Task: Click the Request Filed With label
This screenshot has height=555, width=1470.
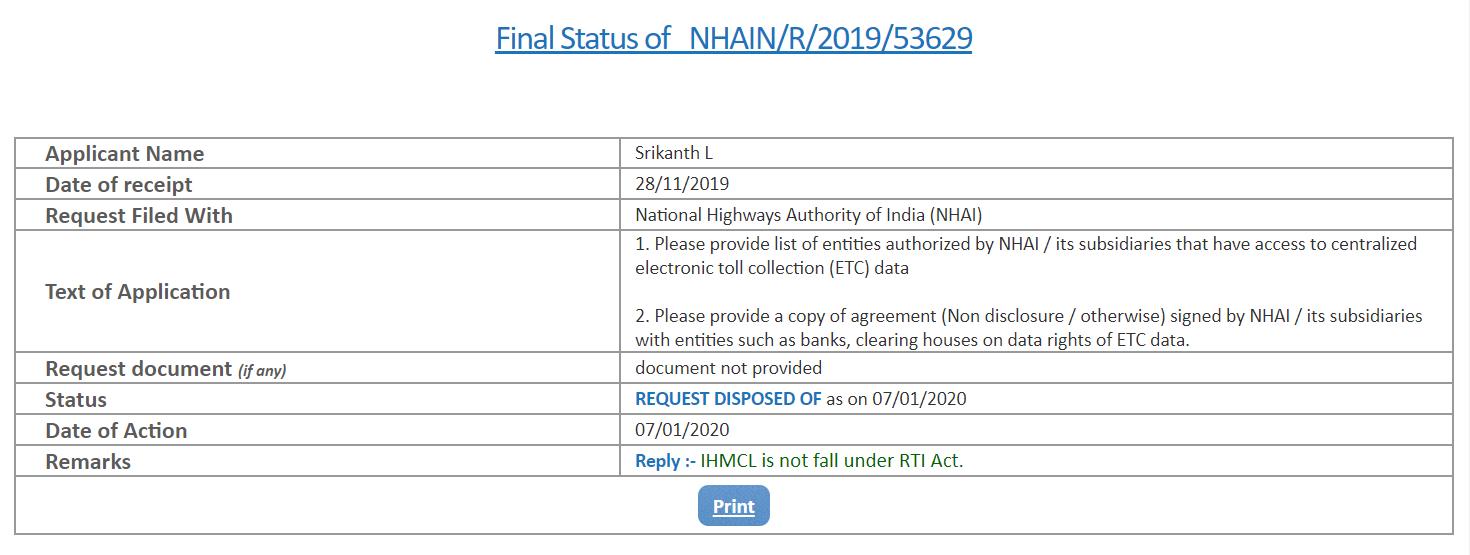Action: (x=139, y=216)
